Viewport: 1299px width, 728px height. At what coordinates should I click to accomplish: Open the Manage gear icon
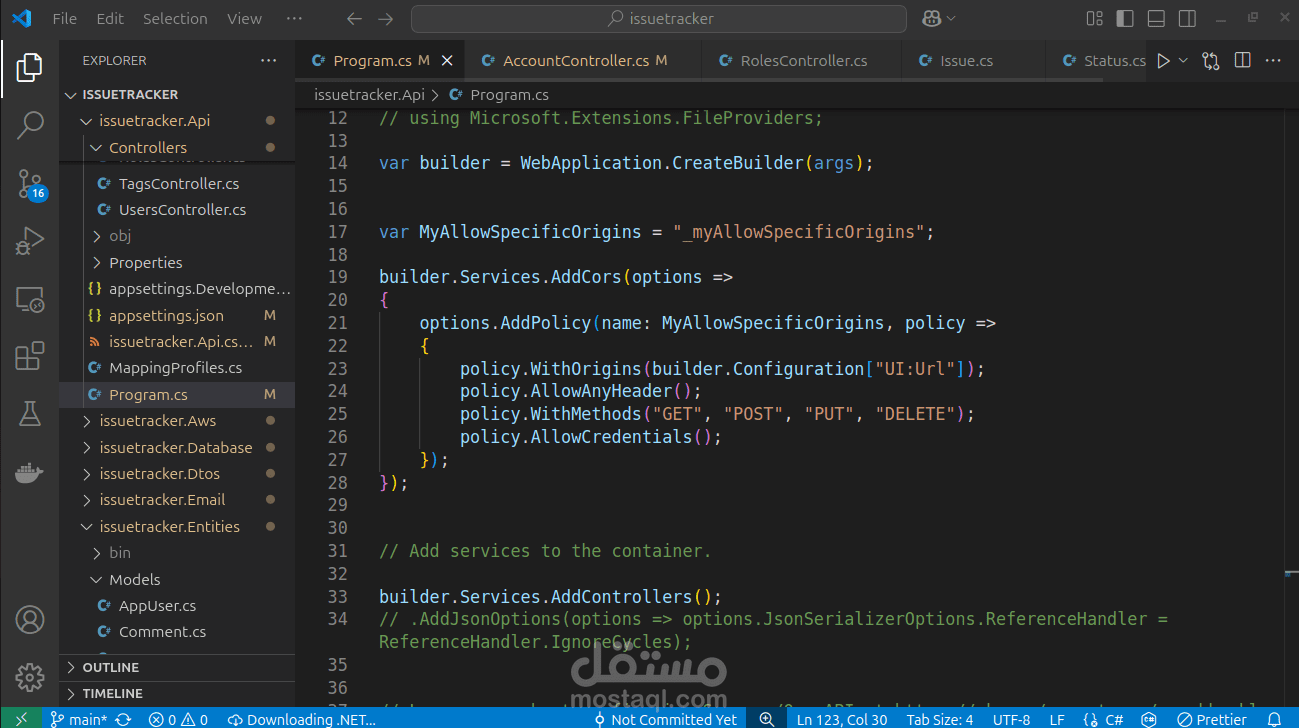tap(30, 677)
